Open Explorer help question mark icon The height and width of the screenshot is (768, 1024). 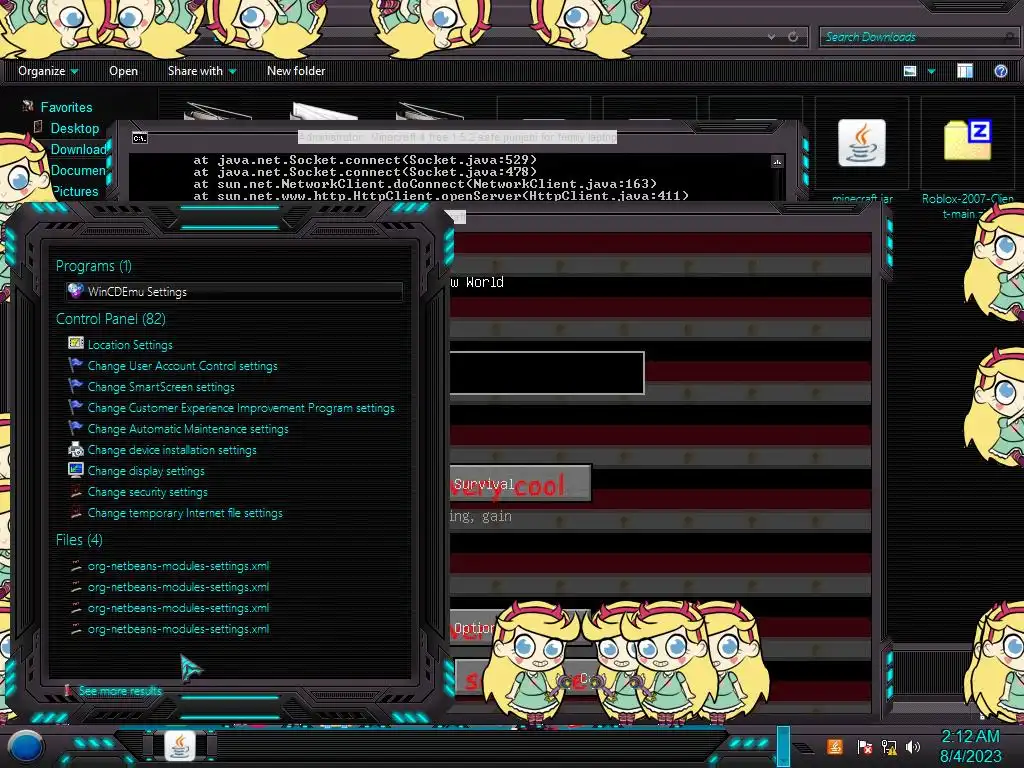[x=1000, y=71]
